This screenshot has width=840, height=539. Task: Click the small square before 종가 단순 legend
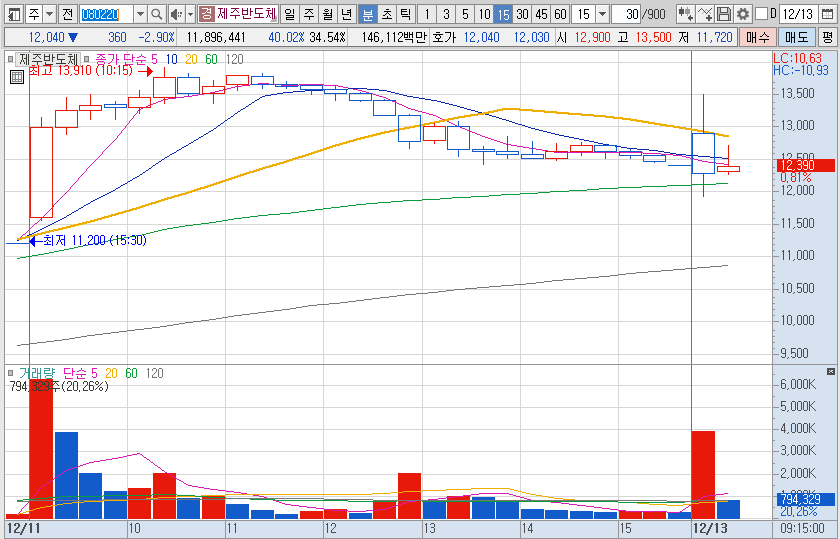tap(87, 59)
